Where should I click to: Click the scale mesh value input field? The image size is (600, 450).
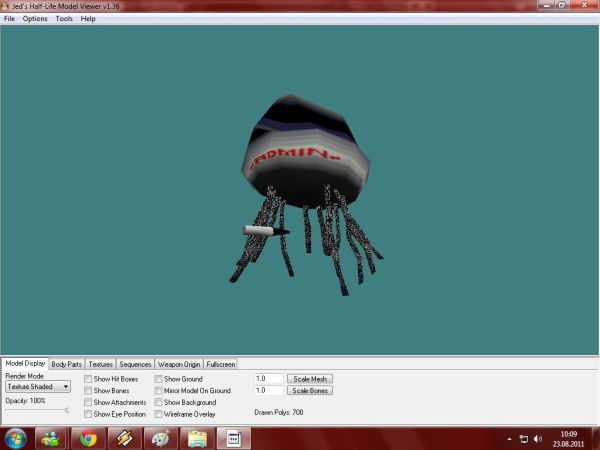point(268,379)
